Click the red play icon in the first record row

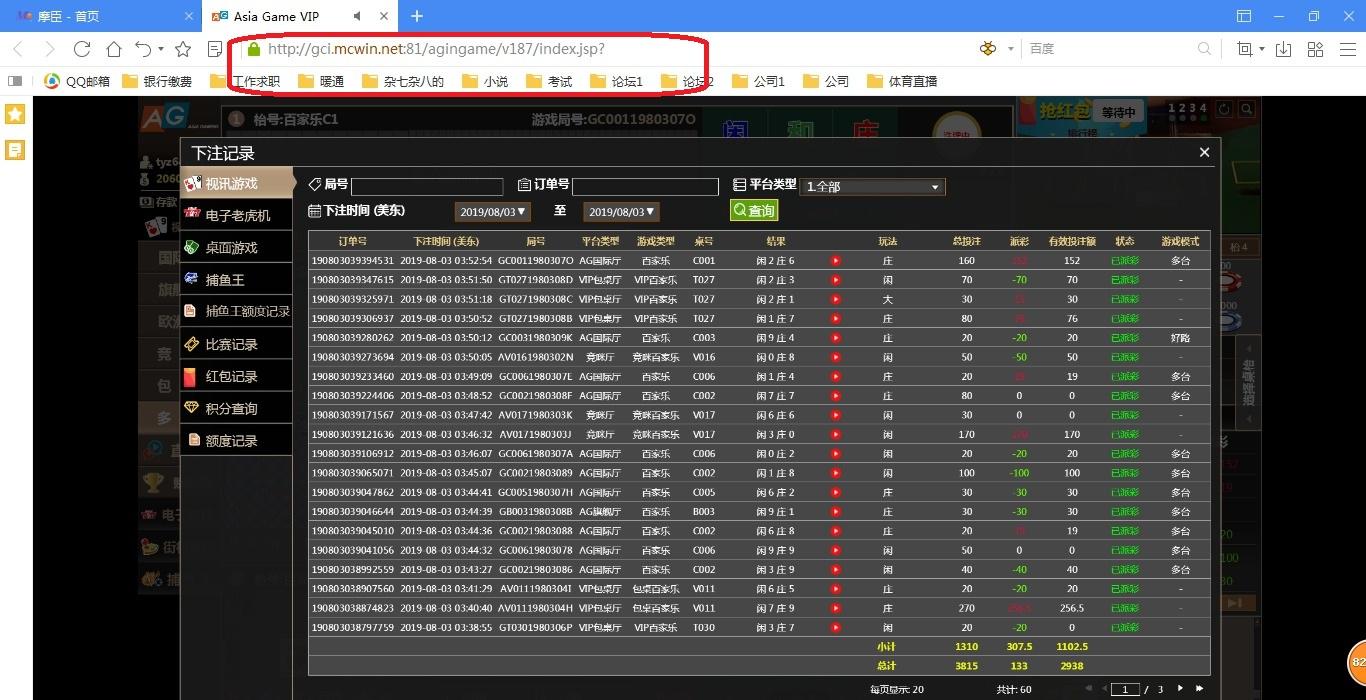[836, 261]
